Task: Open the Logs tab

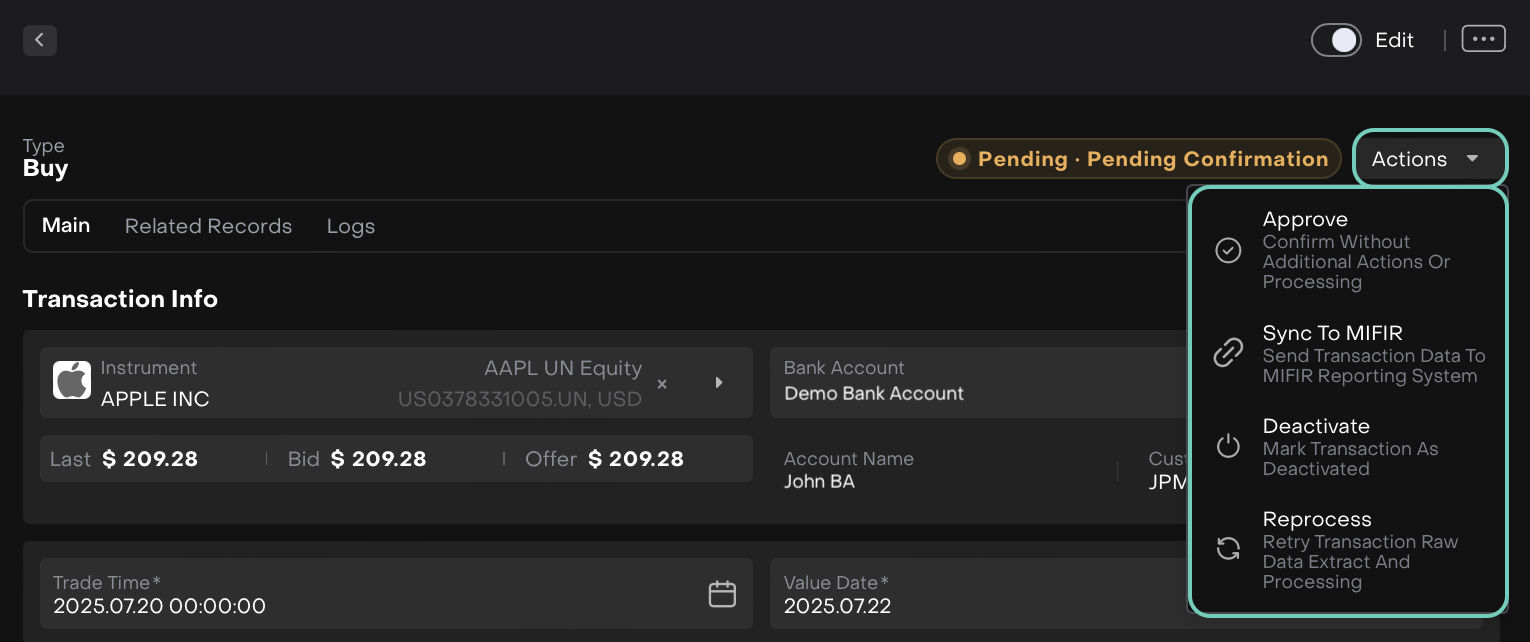Action: 351,226
